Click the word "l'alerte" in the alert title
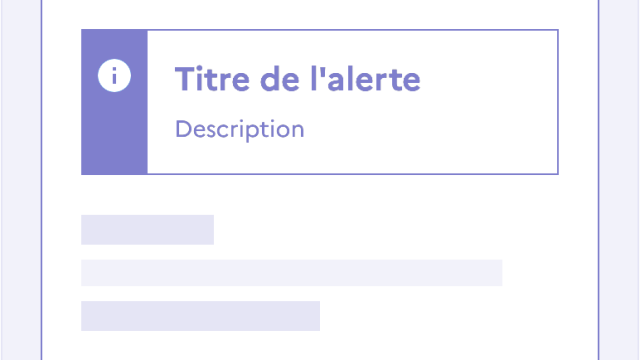Screen dimensions: 640x360 click(365, 79)
